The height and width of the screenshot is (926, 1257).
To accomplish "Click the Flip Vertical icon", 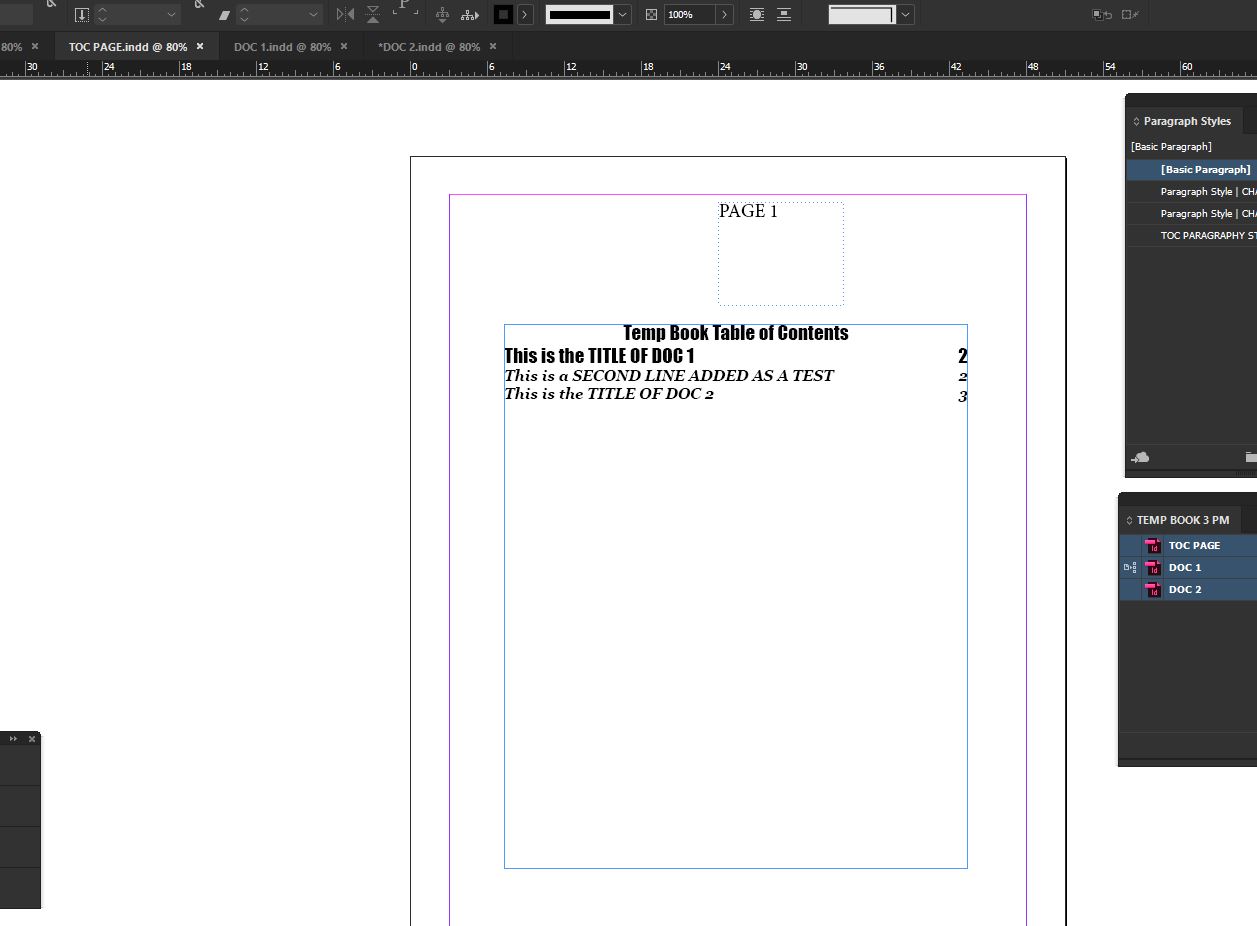I will (x=373, y=15).
